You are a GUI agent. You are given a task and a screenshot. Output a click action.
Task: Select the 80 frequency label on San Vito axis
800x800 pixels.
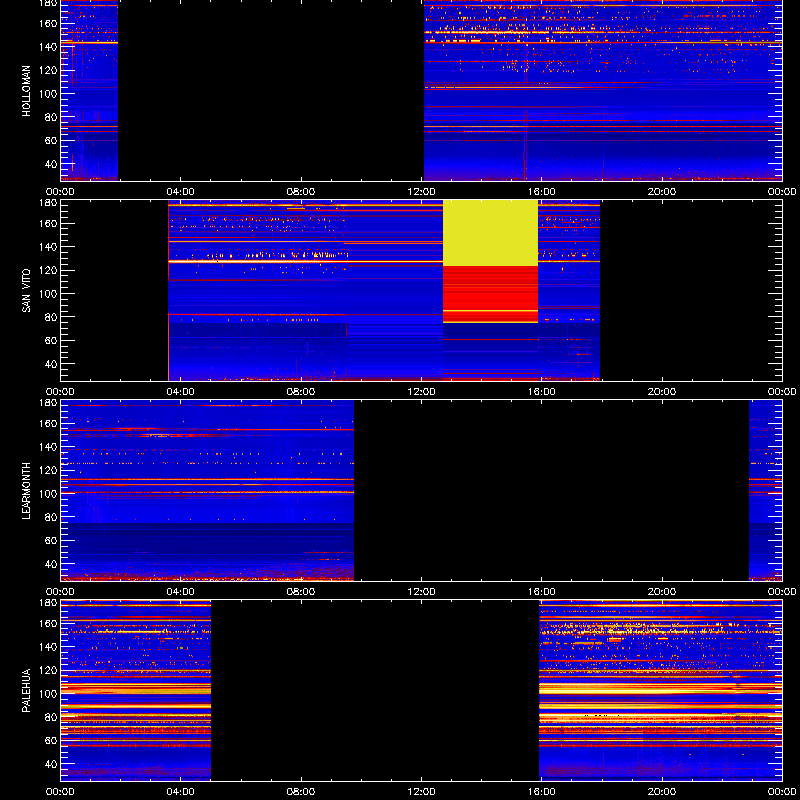click(x=52, y=317)
